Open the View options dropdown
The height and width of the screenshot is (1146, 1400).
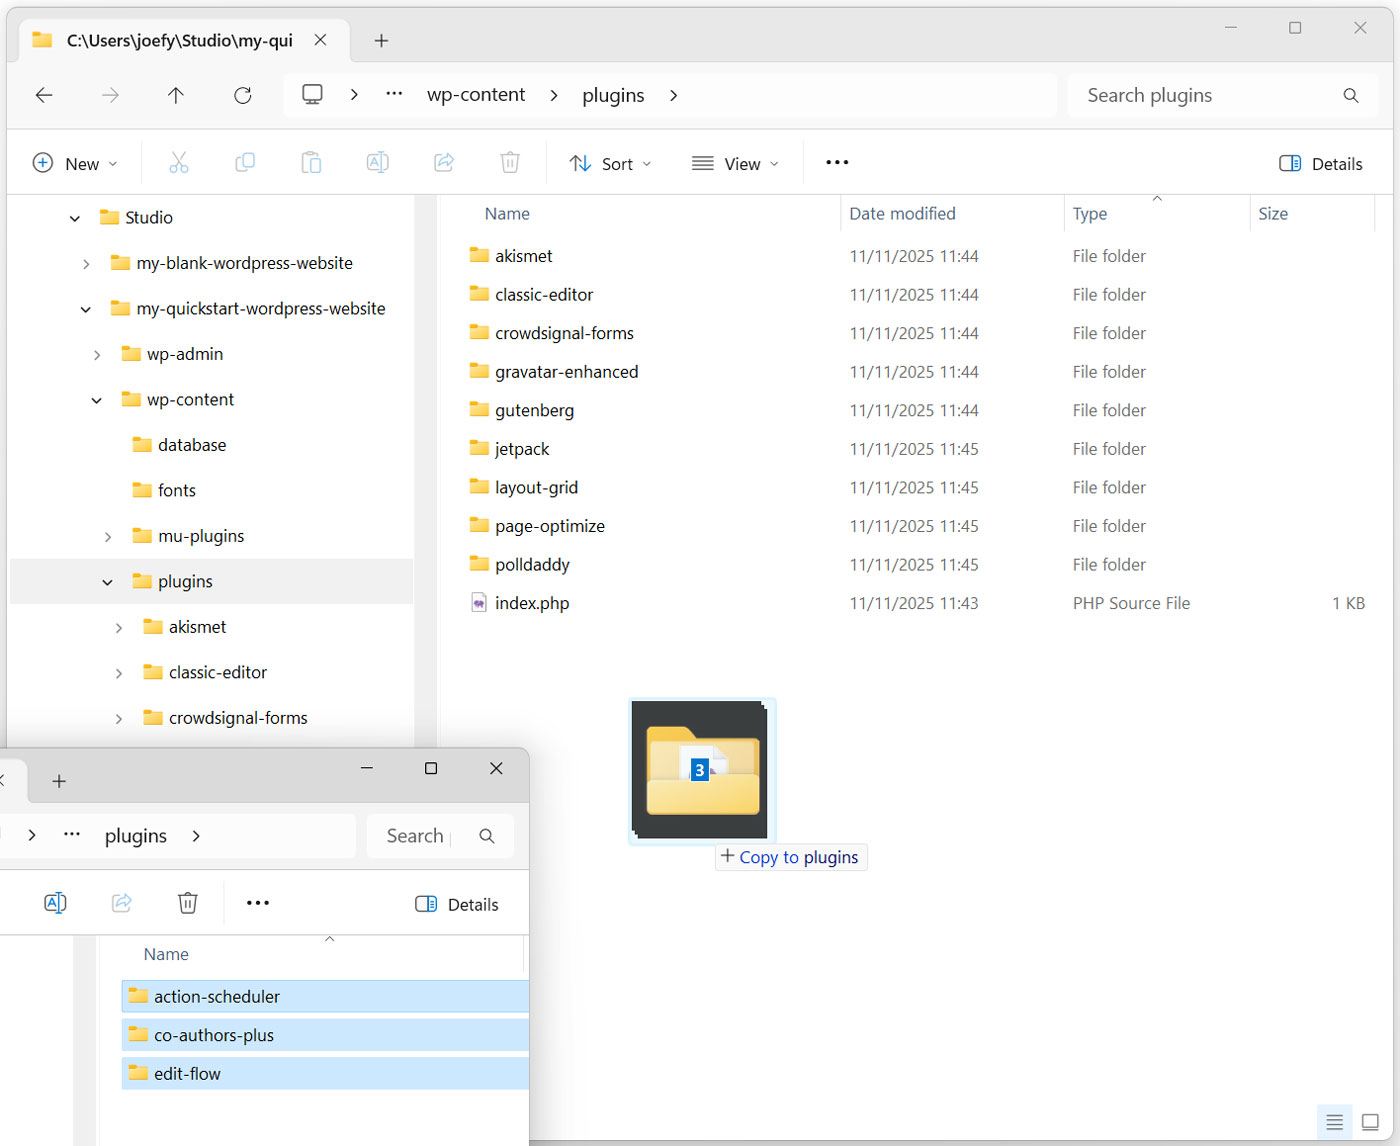(x=735, y=163)
